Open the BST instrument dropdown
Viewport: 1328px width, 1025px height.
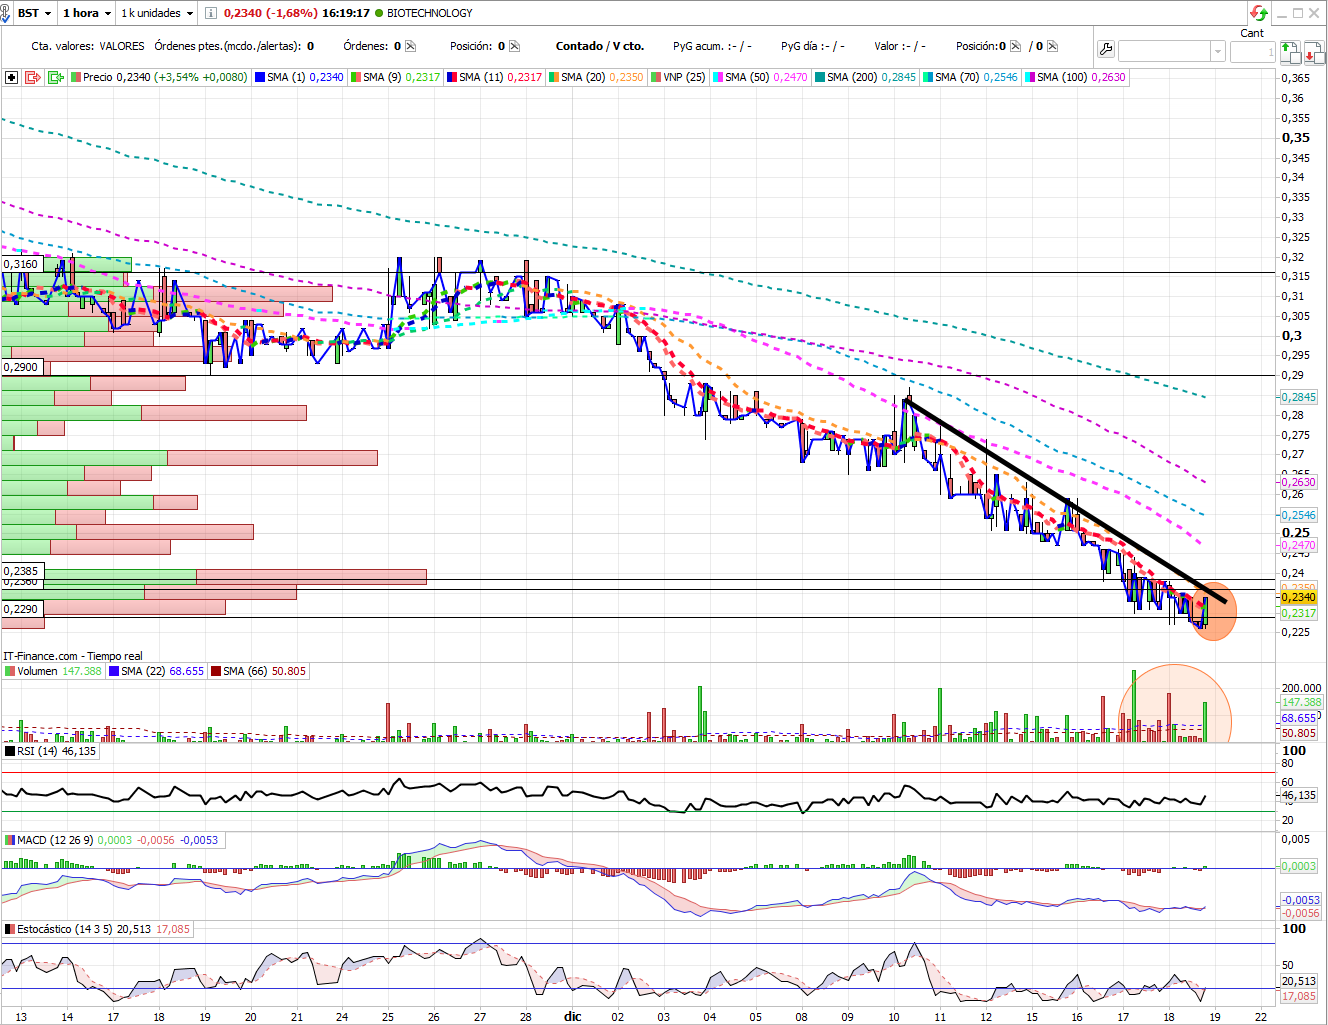(x=34, y=13)
